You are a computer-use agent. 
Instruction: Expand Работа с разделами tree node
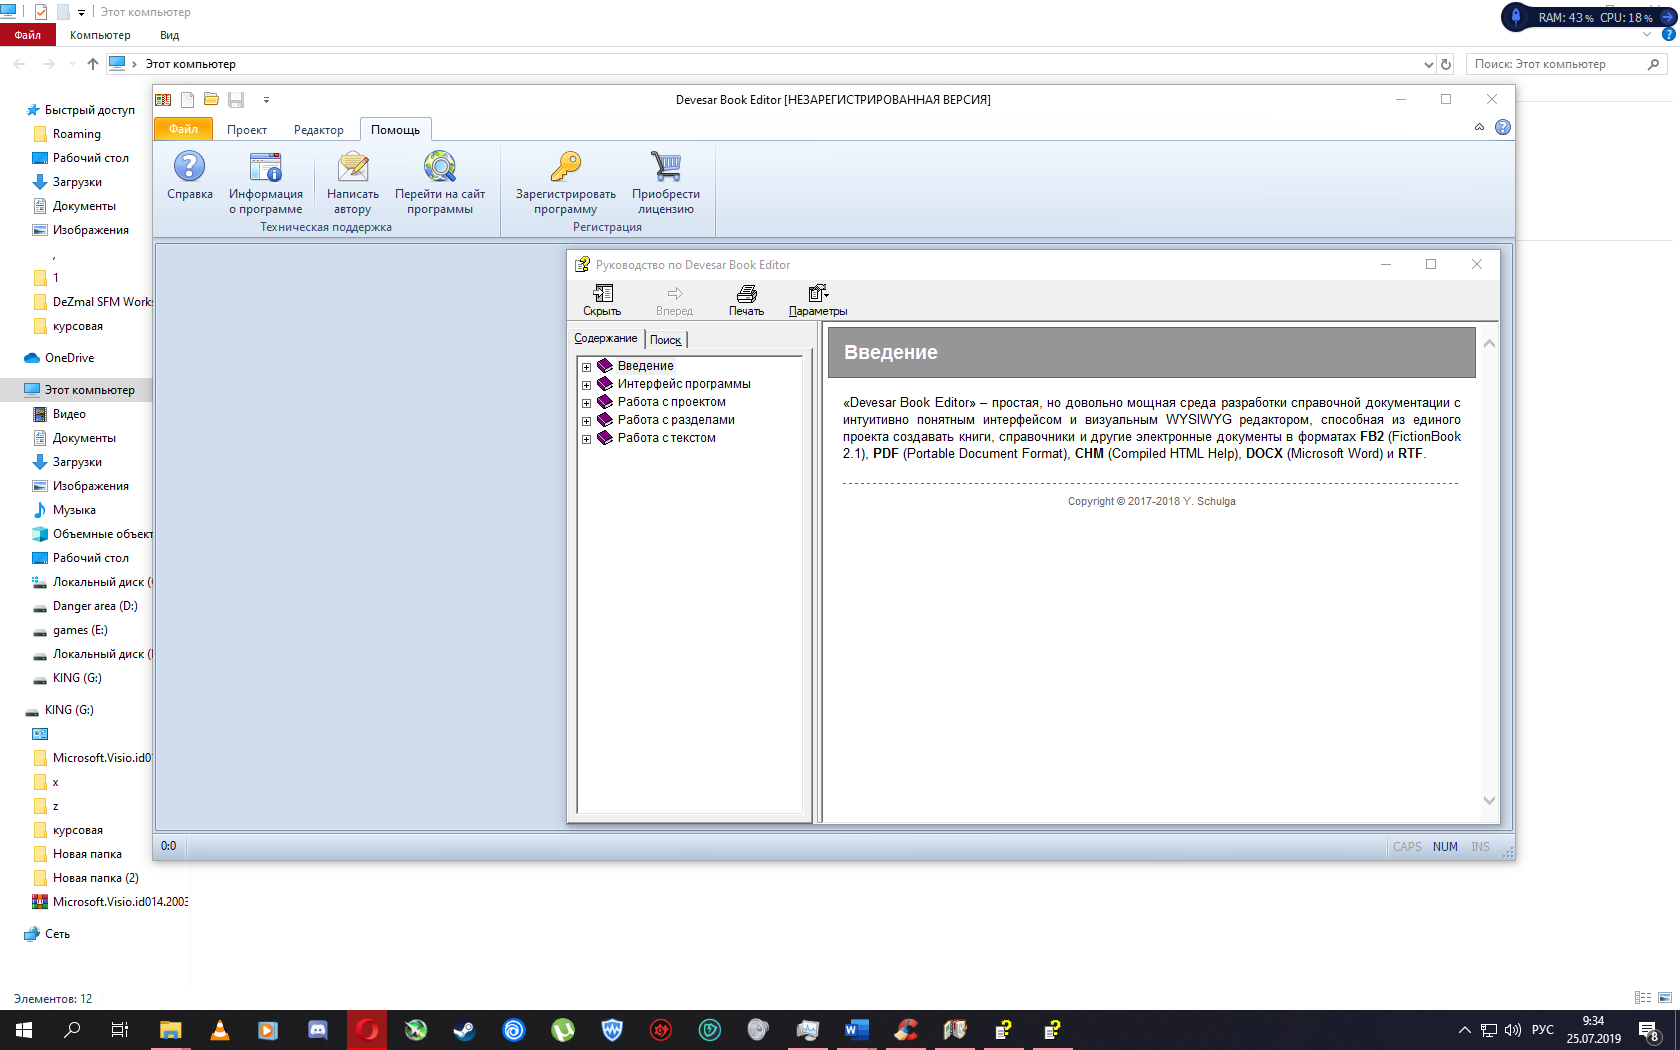(587, 421)
